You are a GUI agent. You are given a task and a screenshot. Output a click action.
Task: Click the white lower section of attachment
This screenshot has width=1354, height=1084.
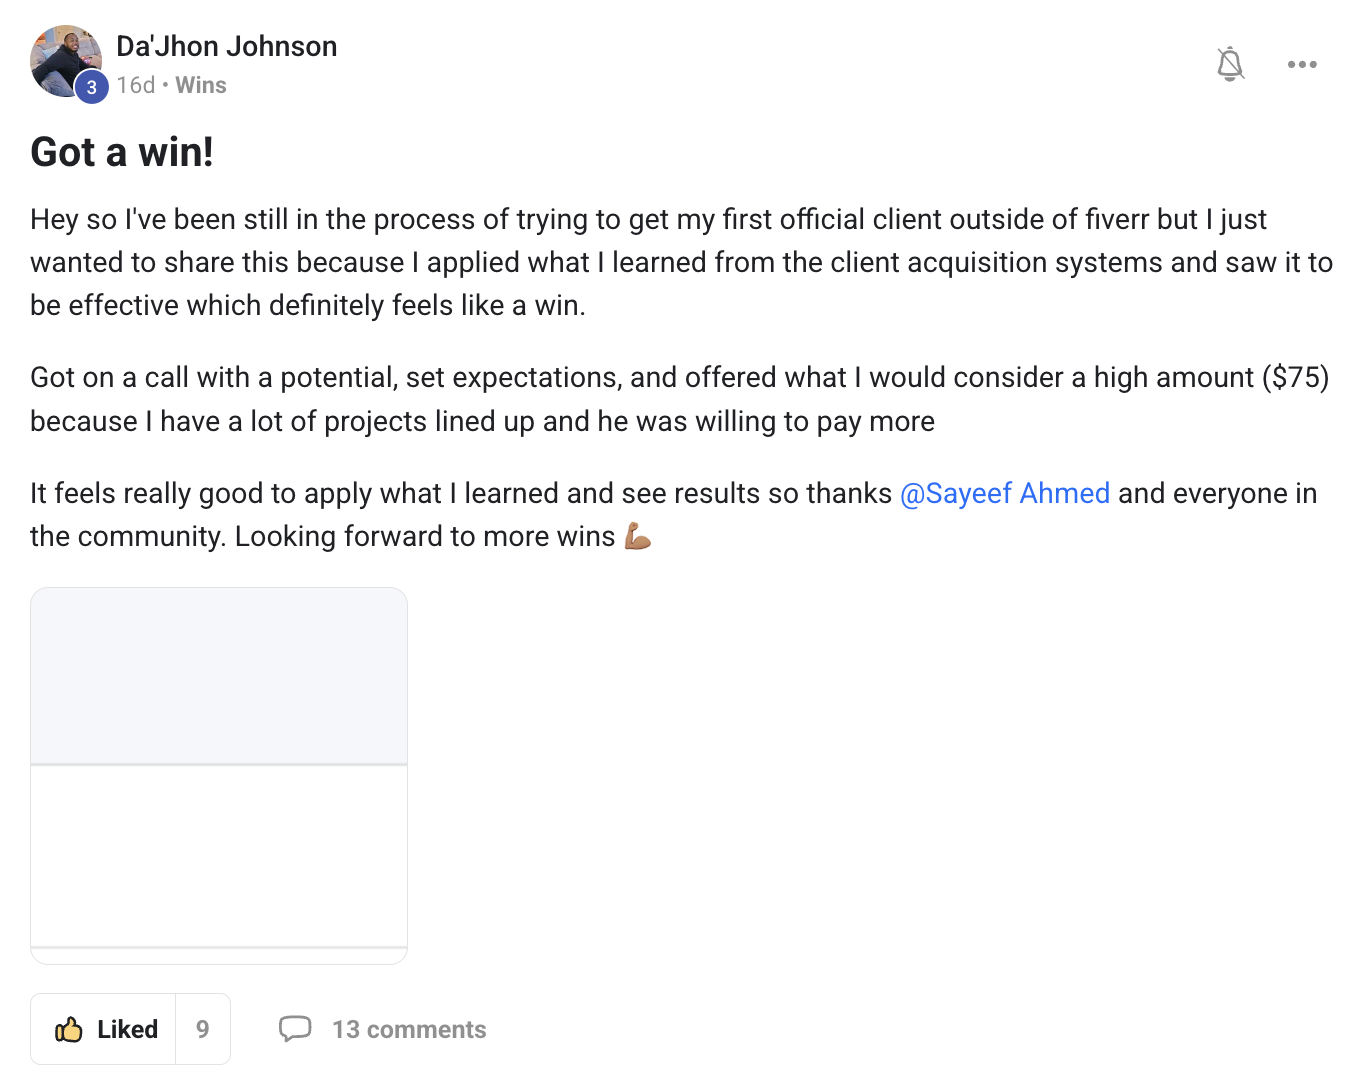coord(219,855)
